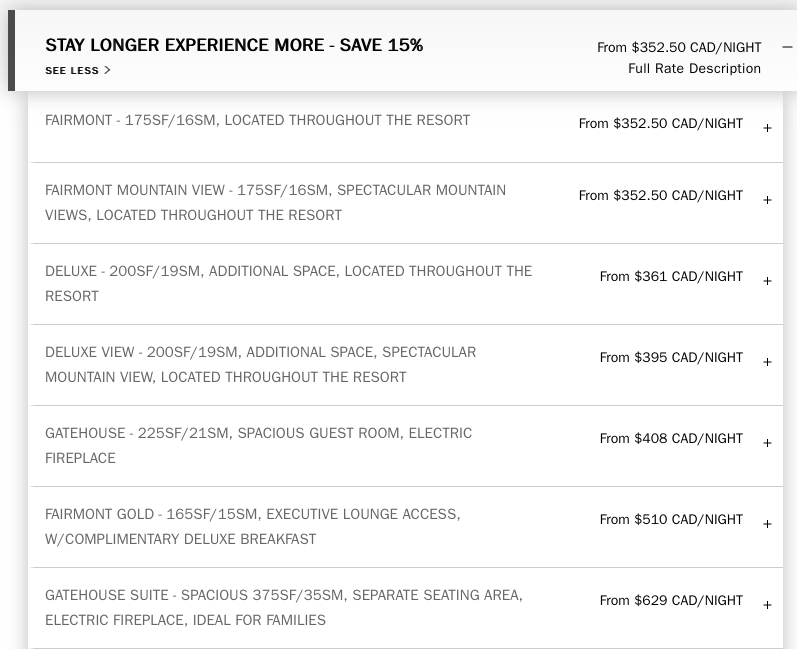Open the Full Rate Description link
797x649 pixels.
[x=694, y=69]
